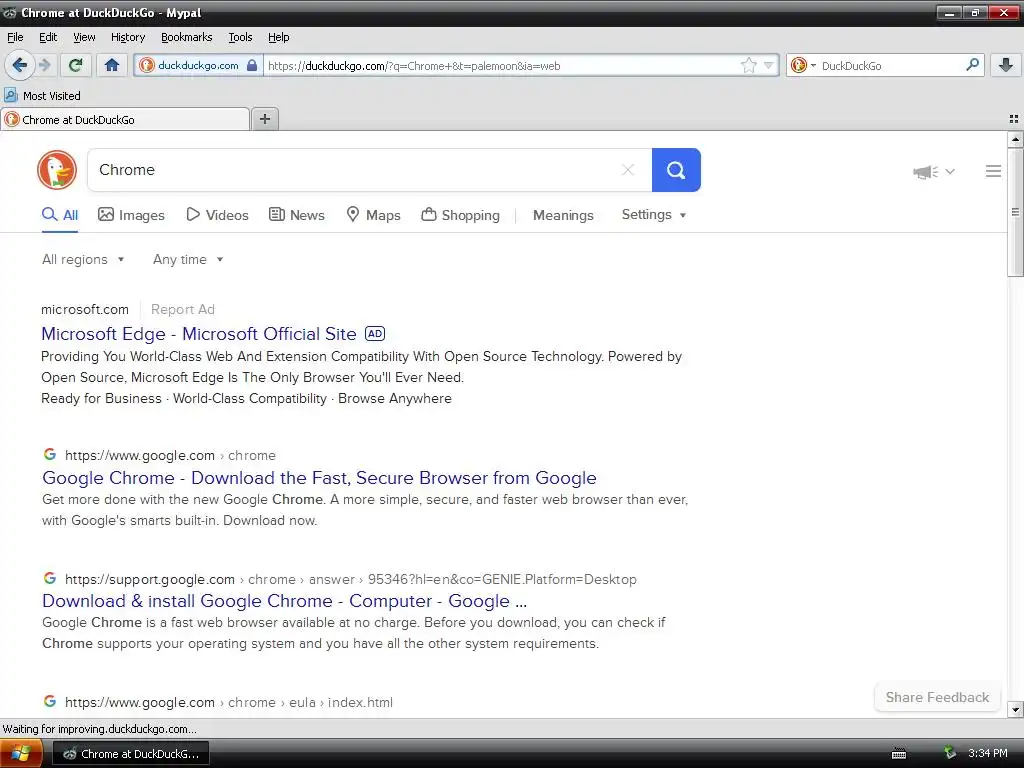Bookmark this page with the star

[748, 65]
